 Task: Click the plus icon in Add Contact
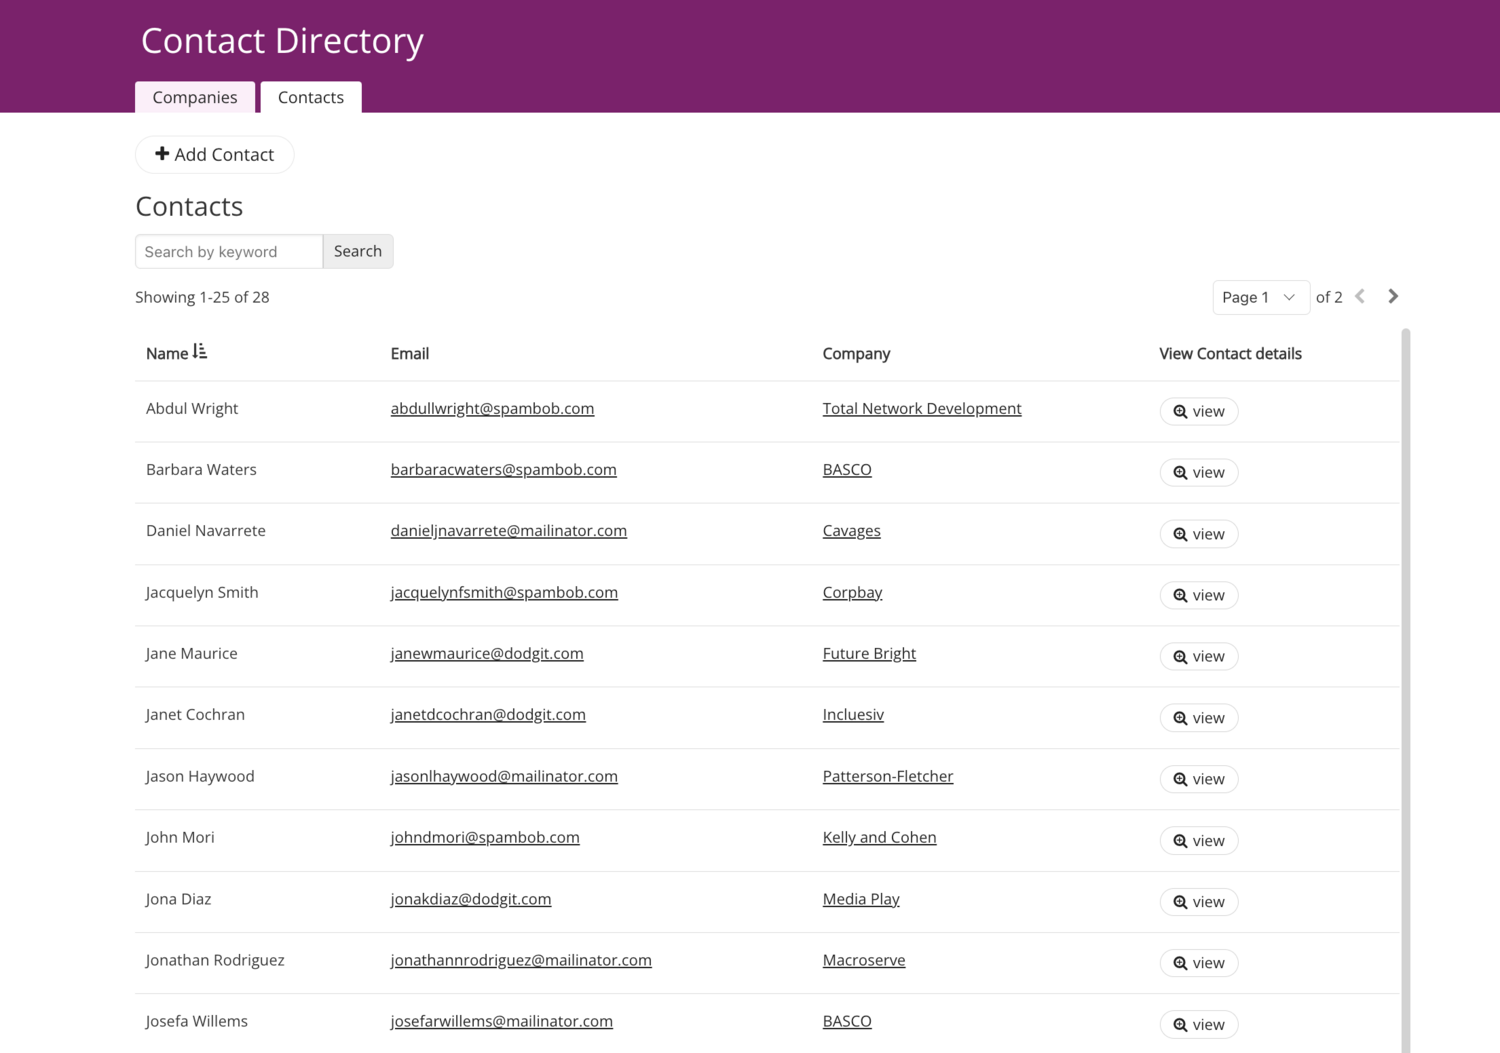(x=162, y=154)
